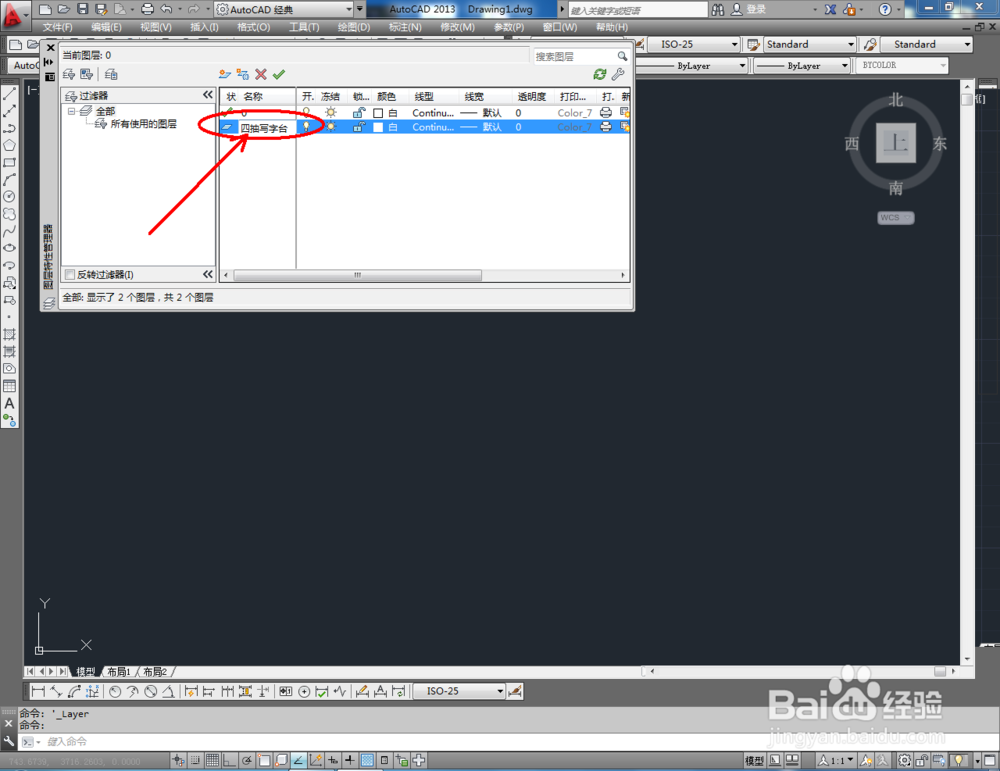1000x771 pixels.
Task: Select the Line tool in draw toolbar
Action: point(10,94)
